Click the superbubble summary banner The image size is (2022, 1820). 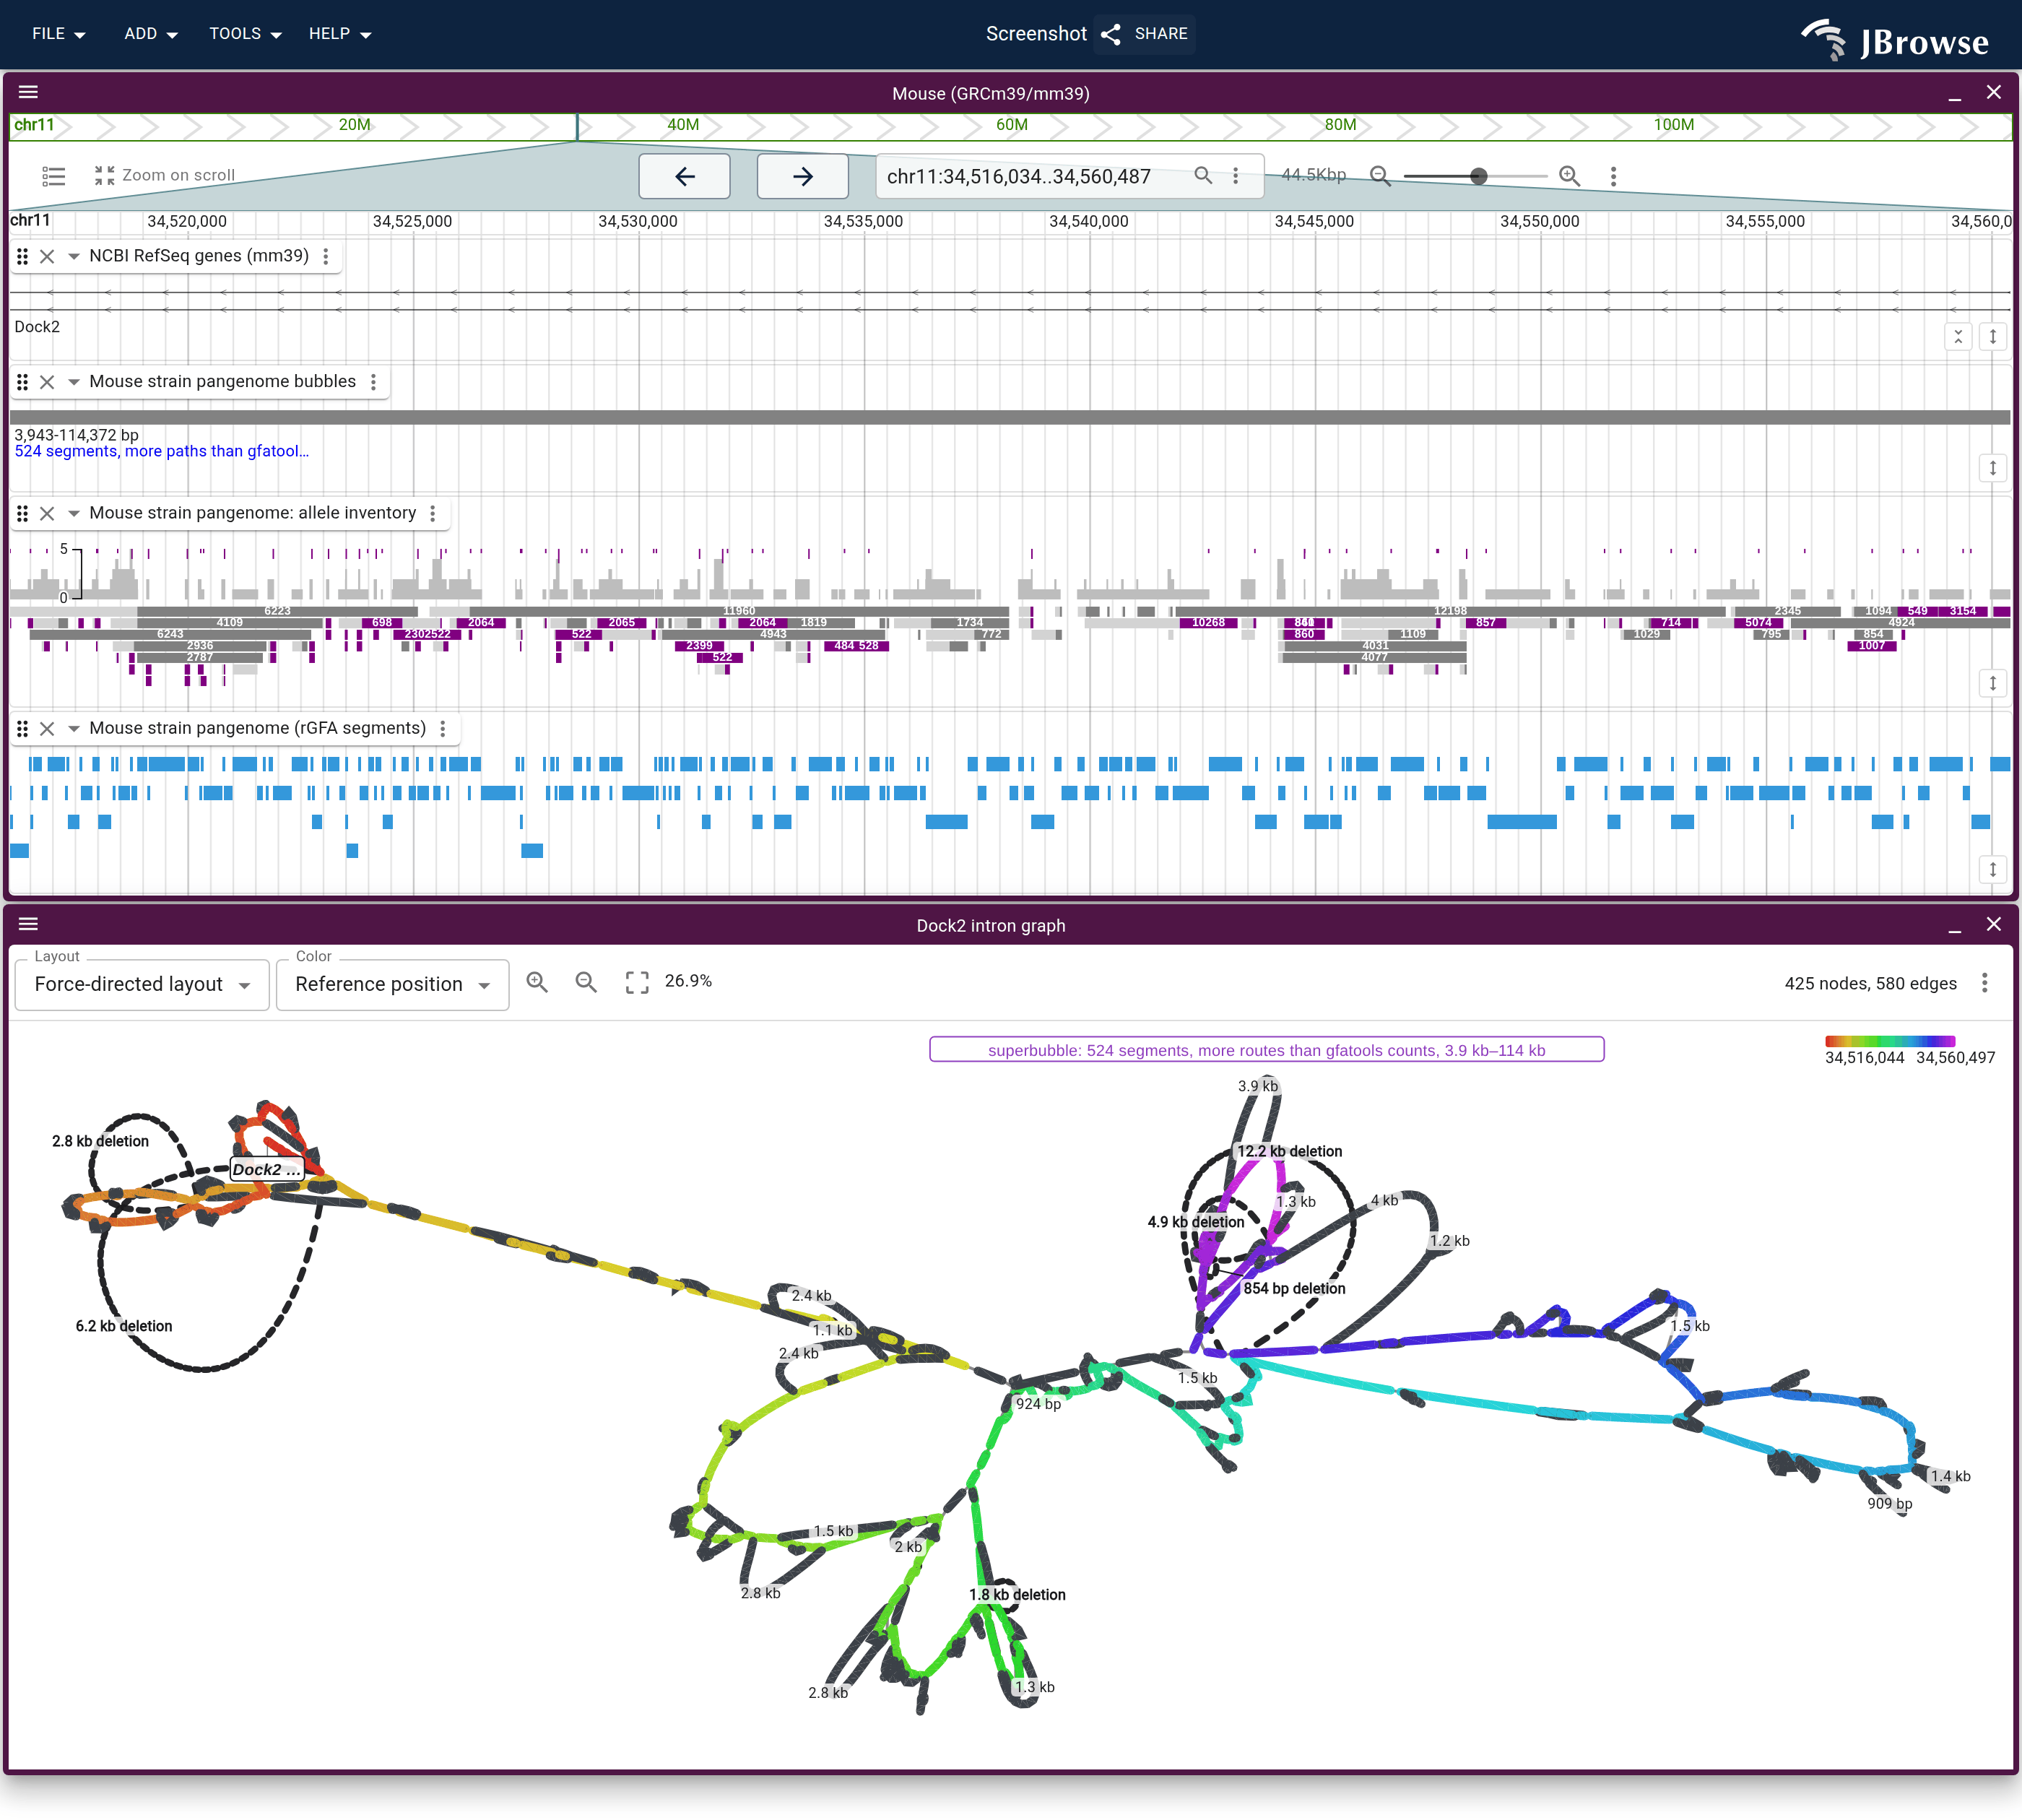pyautogui.click(x=1266, y=1050)
